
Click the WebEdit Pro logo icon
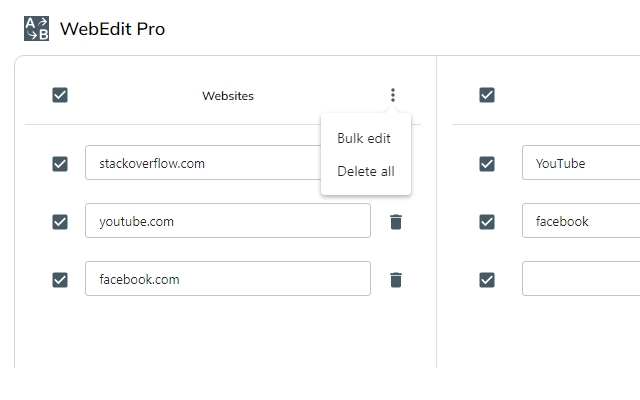pos(36,29)
